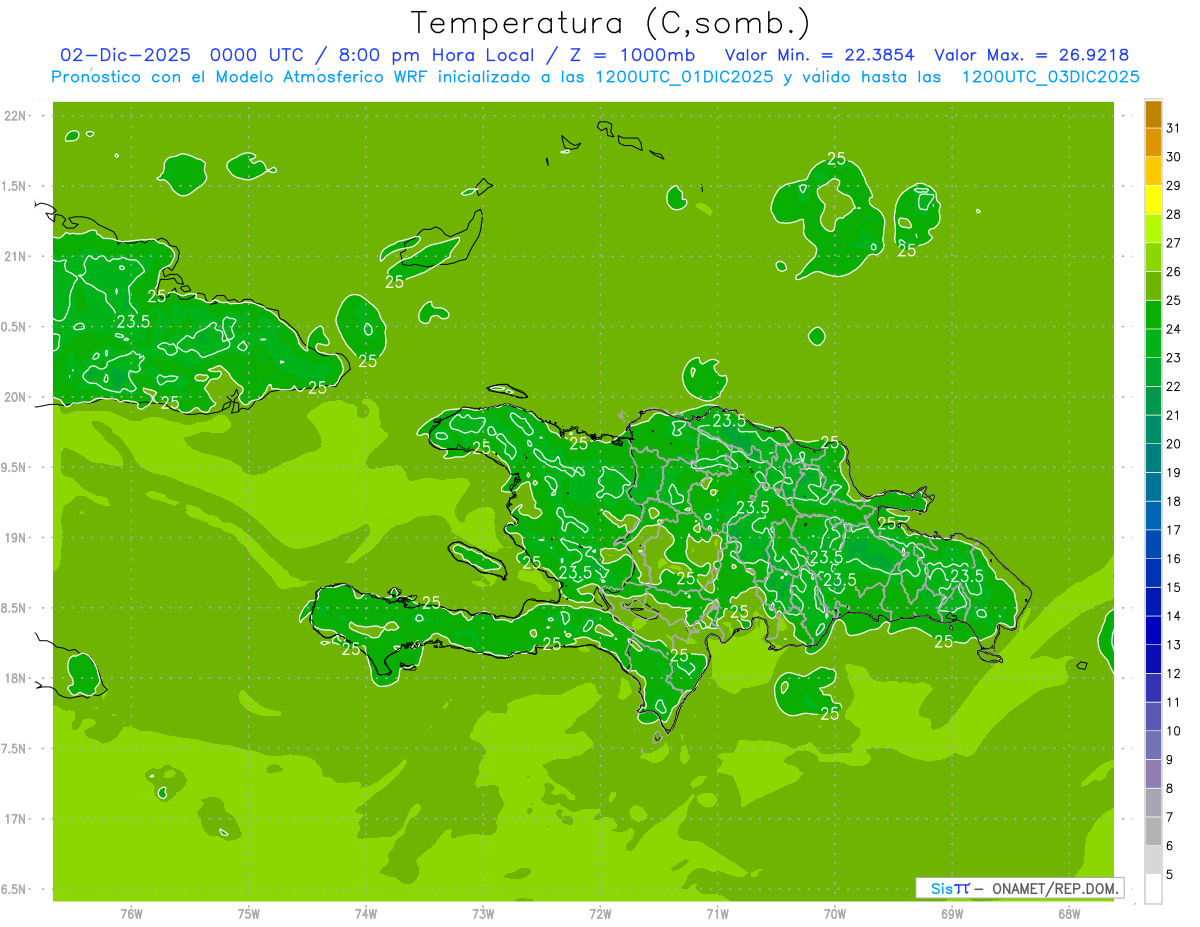Click the init time "1200UTC_01DIC2025"
The height and width of the screenshot is (927, 1200).
tap(682, 77)
